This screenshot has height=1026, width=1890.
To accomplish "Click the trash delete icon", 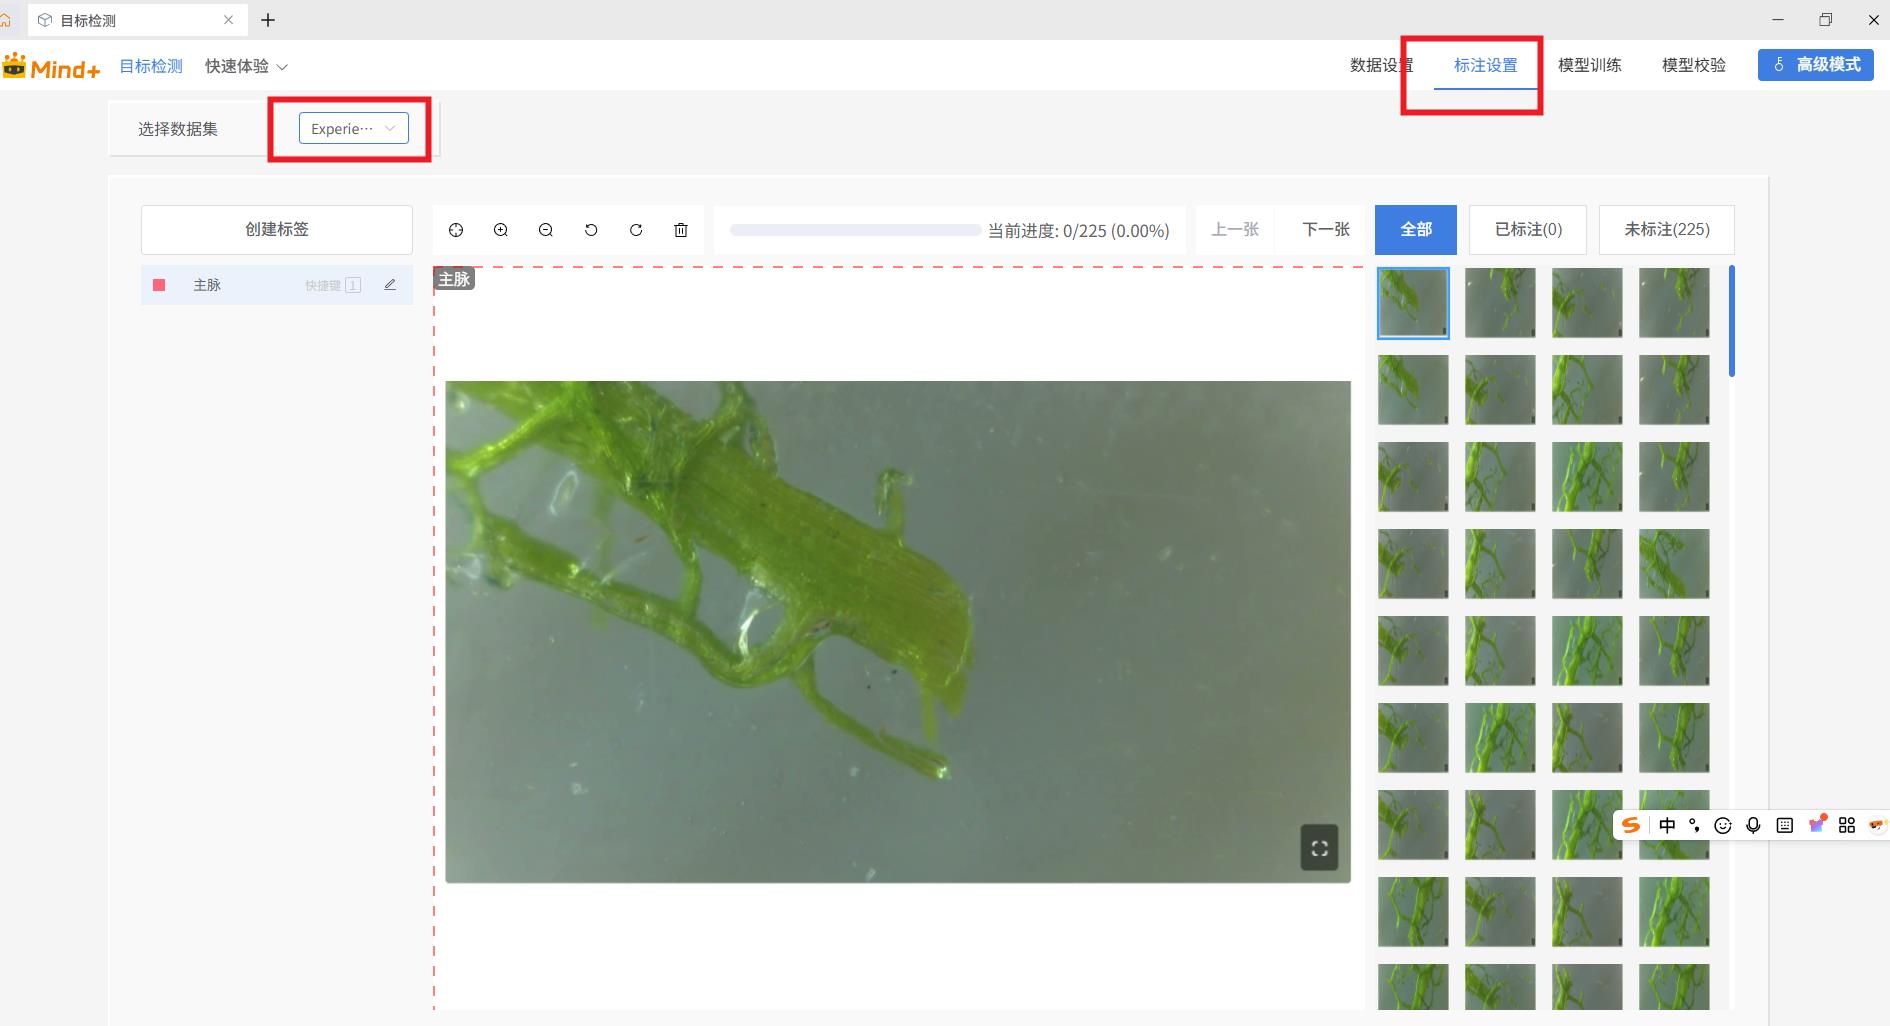I will [x=681, y=230].
